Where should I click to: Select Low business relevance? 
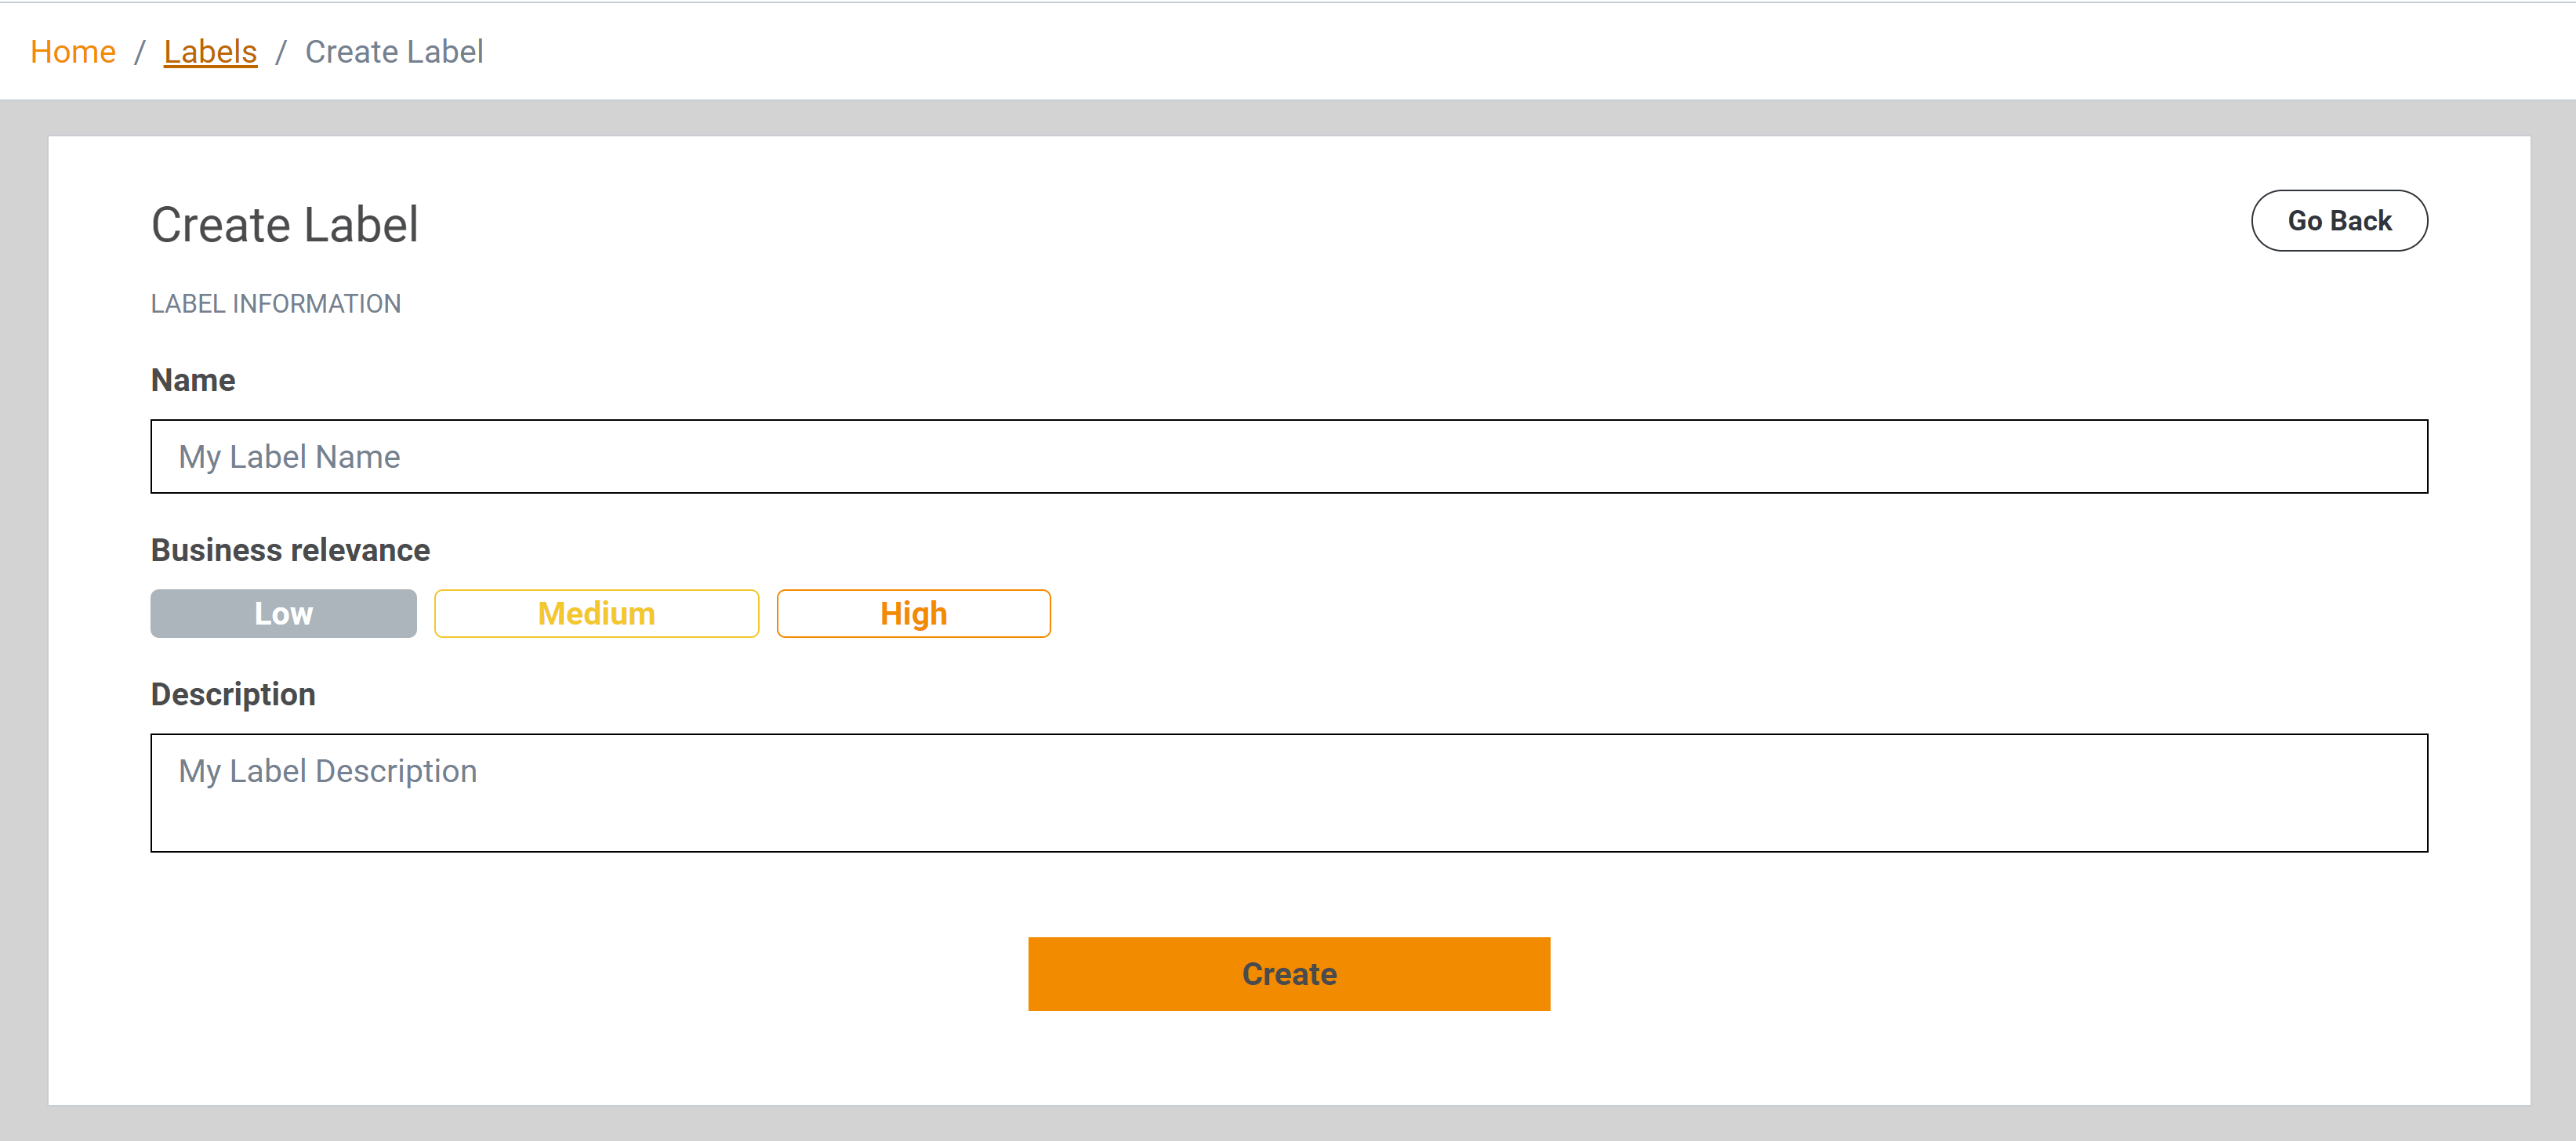point(283,613)
